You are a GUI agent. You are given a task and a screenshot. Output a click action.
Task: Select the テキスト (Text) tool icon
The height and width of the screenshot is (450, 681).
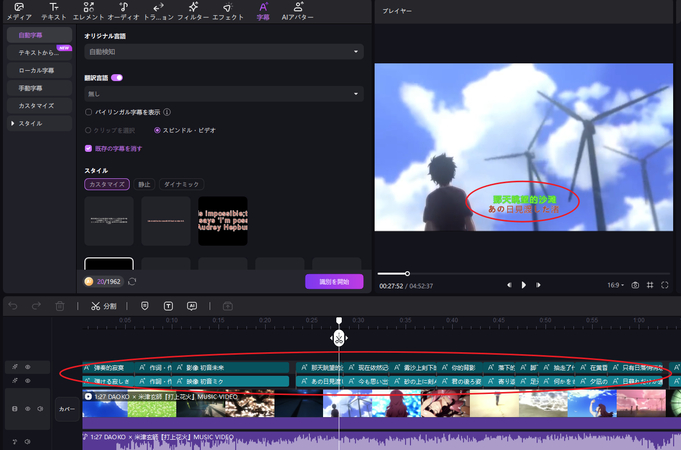click(54, 11)
